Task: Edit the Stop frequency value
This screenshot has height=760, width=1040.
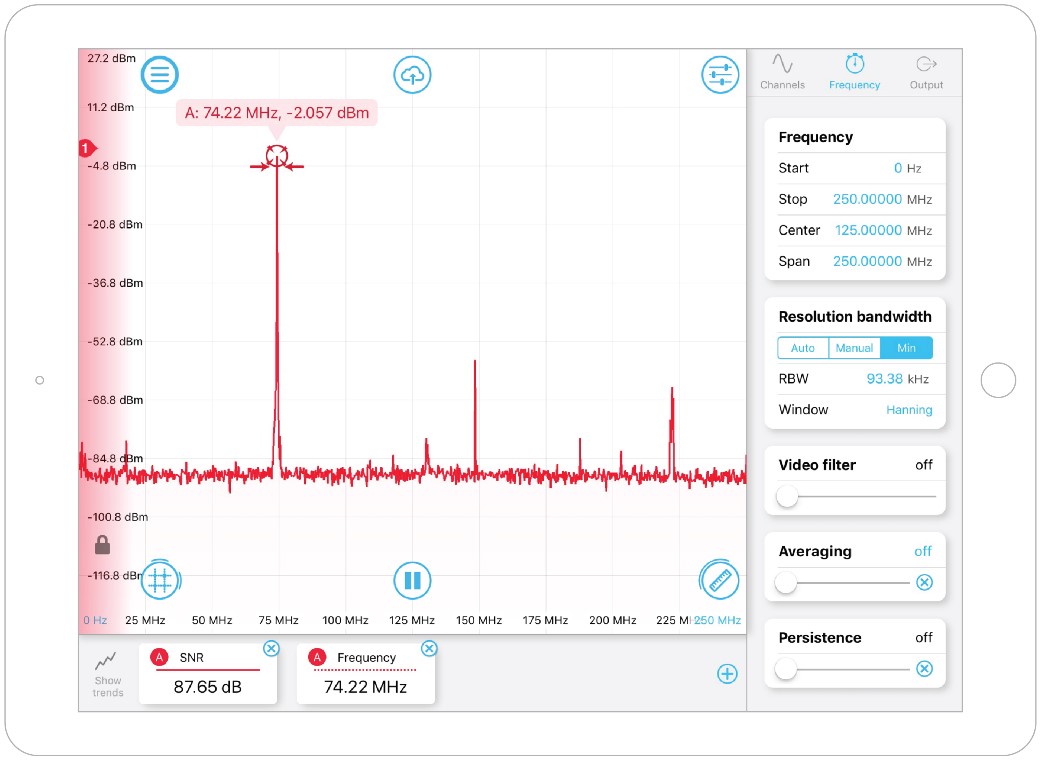Action: (x=867, y=199)
